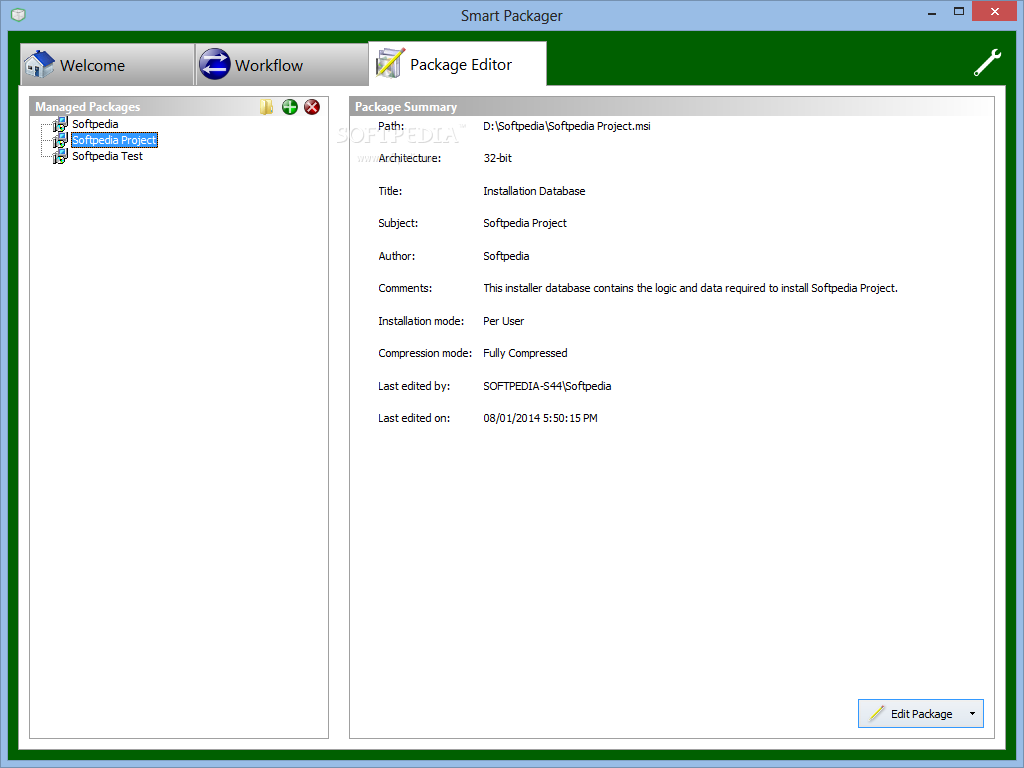Click pencil icon on Edit Package button
Image resolution: width=1024 pixels, height=768 pixels.
click(877, 713)
